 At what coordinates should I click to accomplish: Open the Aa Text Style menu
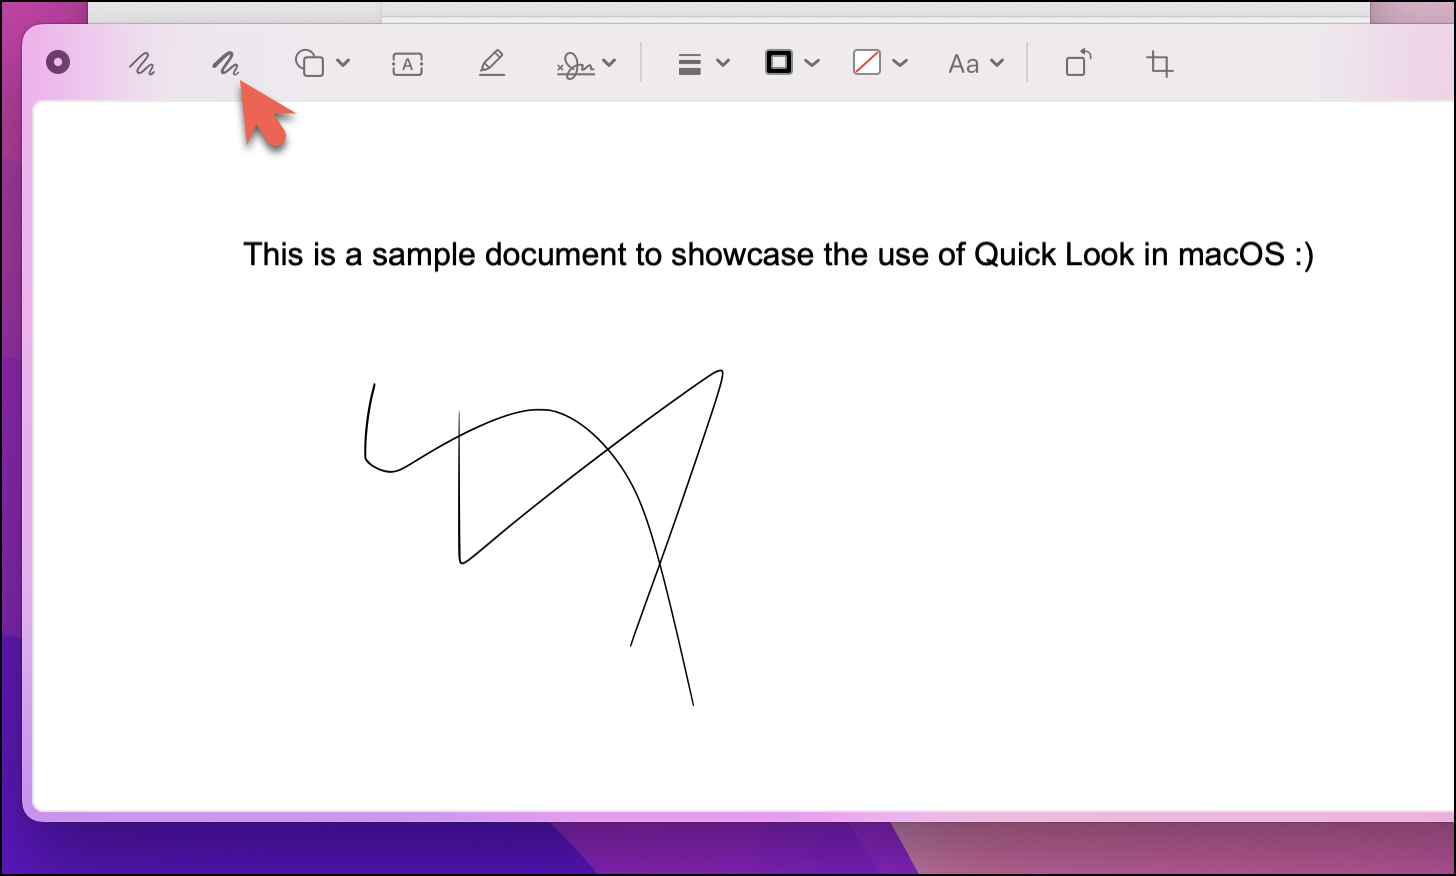(964, 64)
